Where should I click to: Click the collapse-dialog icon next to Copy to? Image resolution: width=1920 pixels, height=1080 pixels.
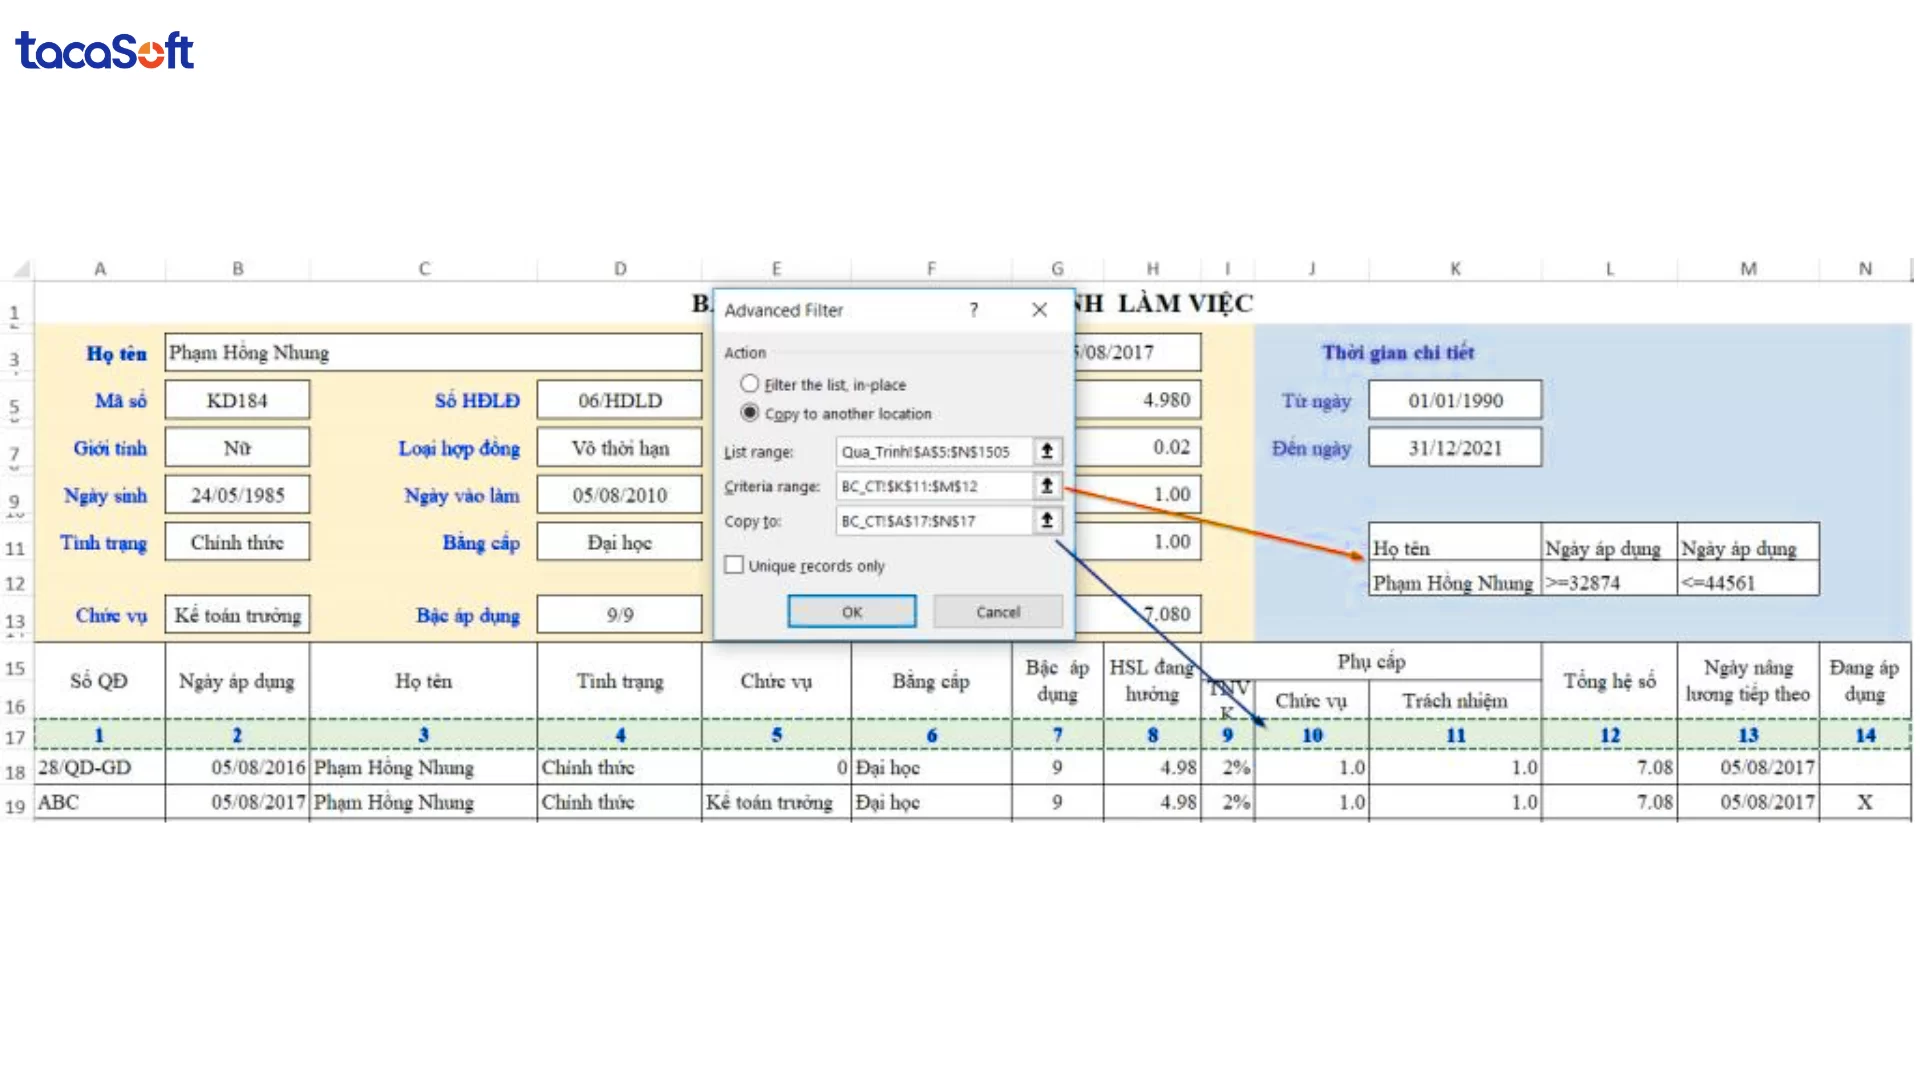tap(1046, 520)
